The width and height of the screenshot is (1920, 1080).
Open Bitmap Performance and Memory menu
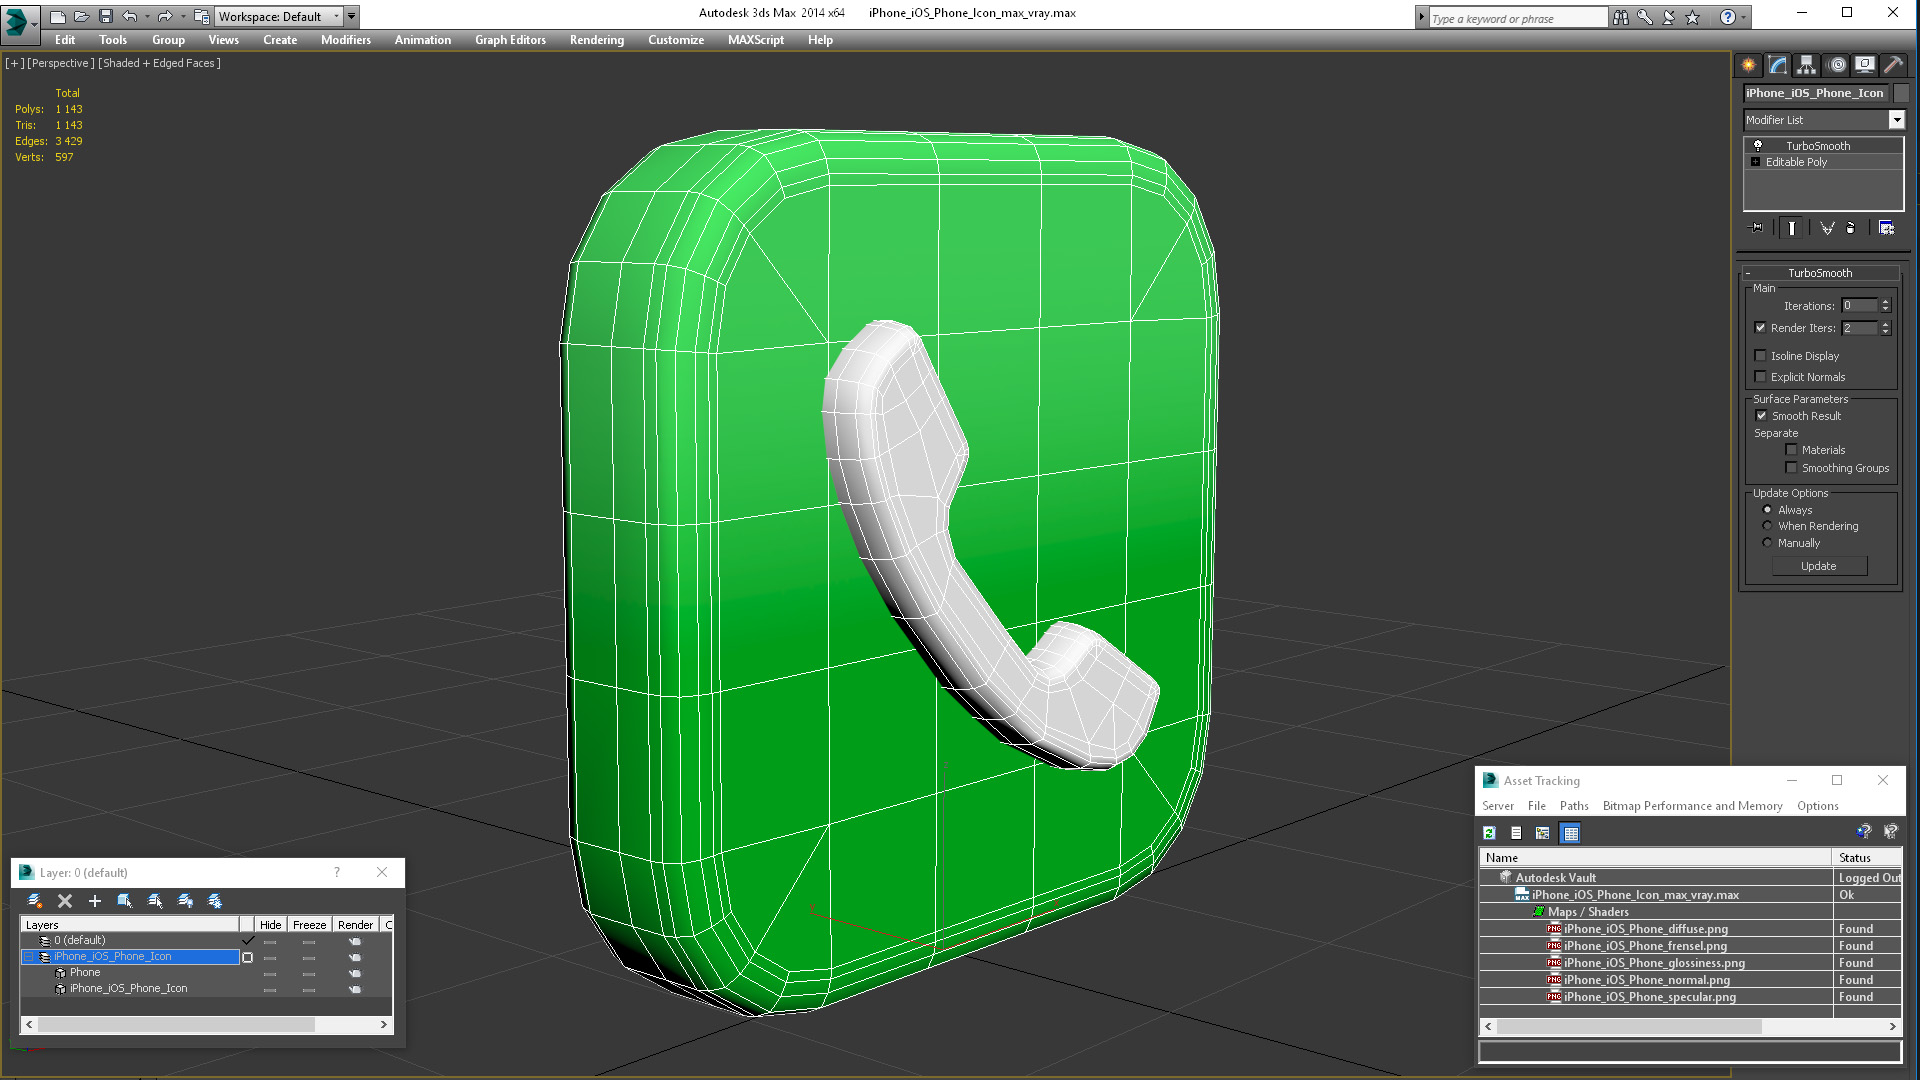[1692, 806]
